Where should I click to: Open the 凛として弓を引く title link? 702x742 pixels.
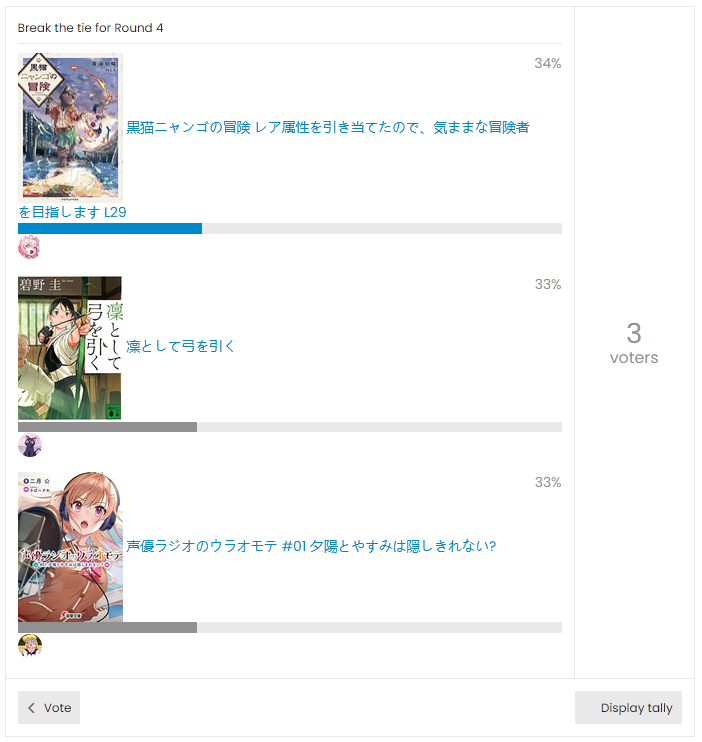point(180,346)
